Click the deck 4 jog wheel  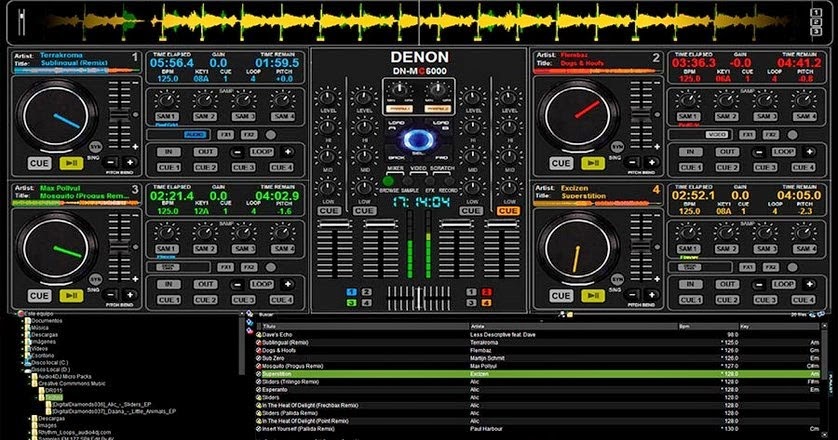point(578,249)
